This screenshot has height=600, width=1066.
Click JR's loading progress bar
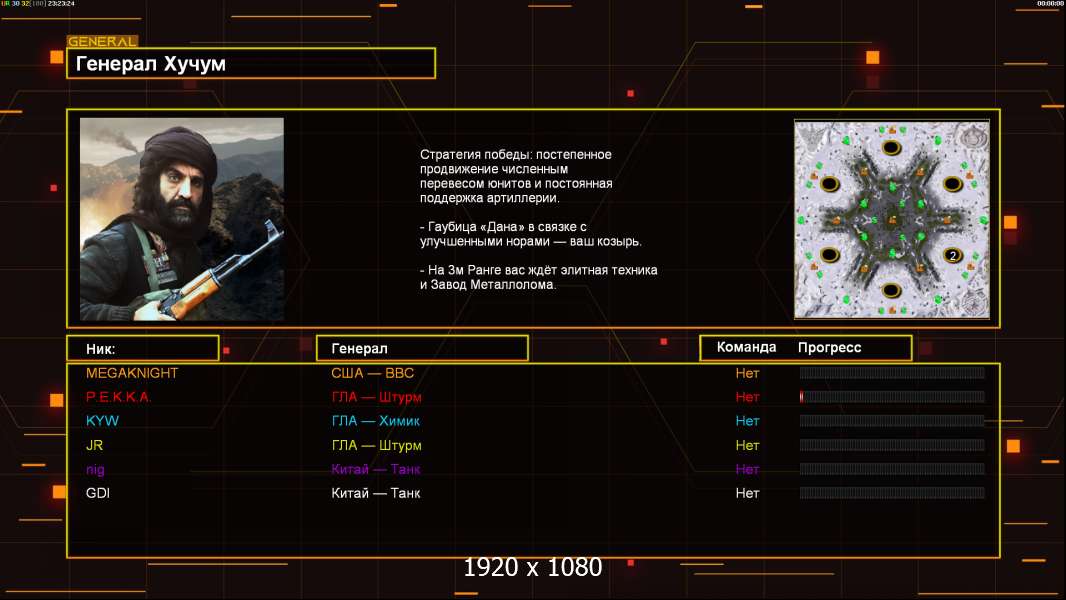click(x=892, y=445)
